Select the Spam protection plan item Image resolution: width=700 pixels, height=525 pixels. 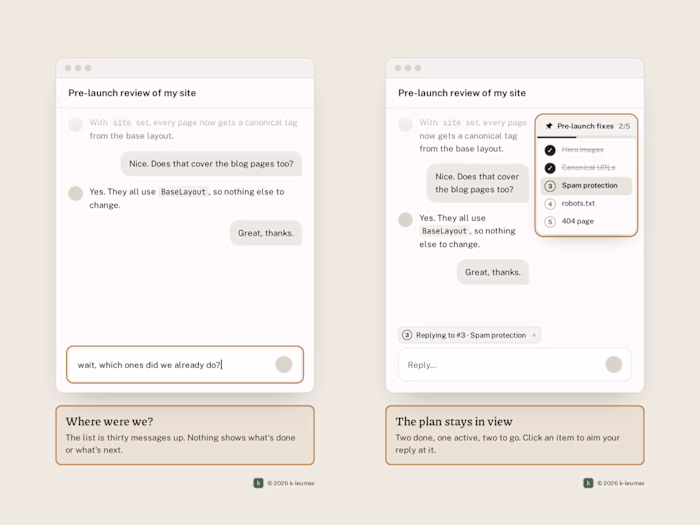coord(586,186)
